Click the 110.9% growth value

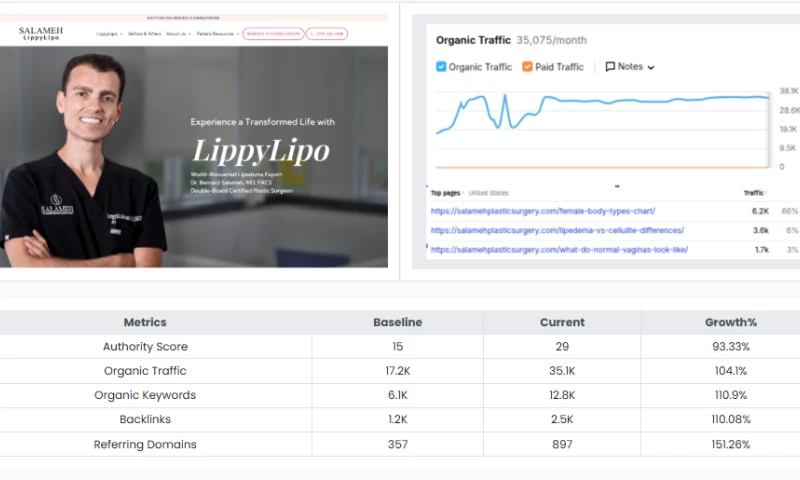[x=731, y=395]
